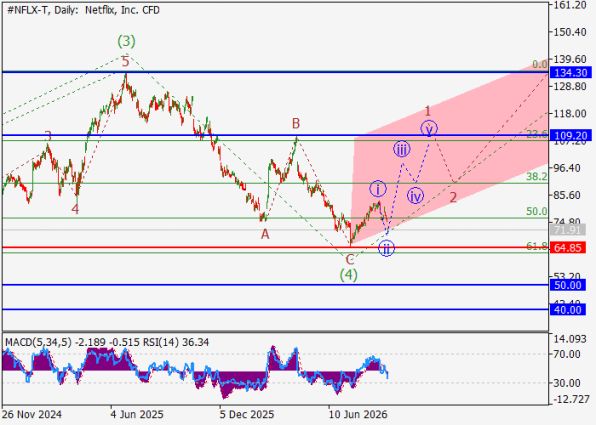Select the 5 Dec 2025 date marker
The height and width of the screenshot is (425, 596).
(246, 414)
